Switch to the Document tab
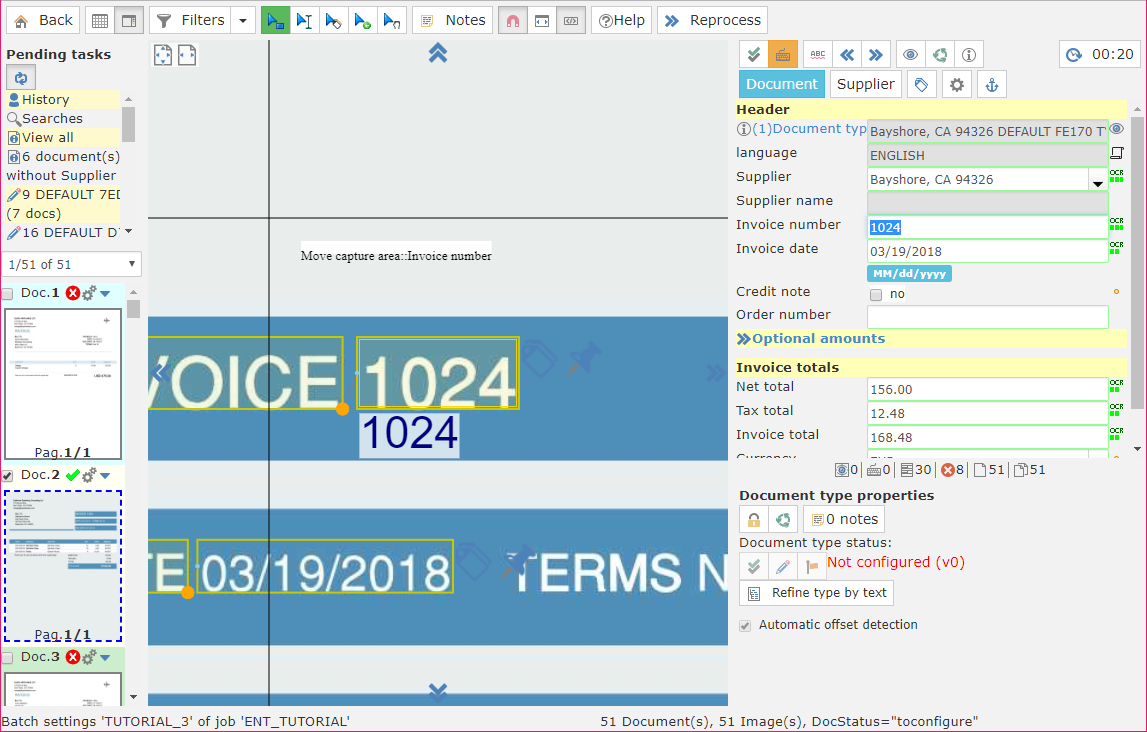 coord(781,84)
